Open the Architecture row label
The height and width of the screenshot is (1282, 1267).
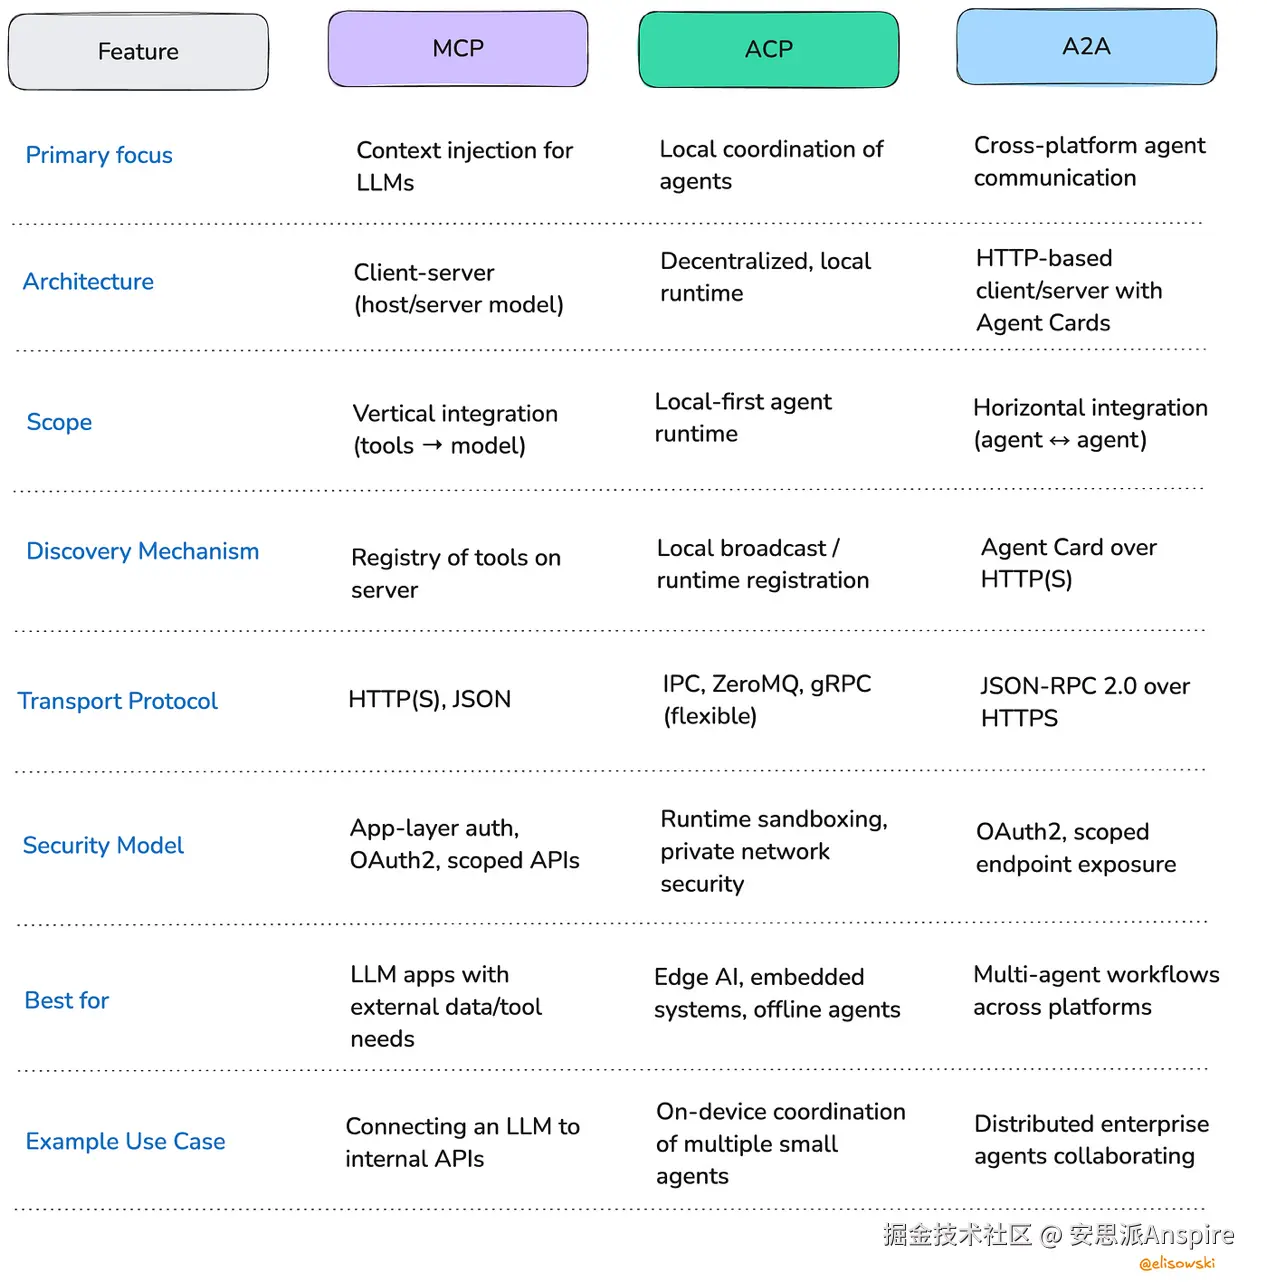88,282
